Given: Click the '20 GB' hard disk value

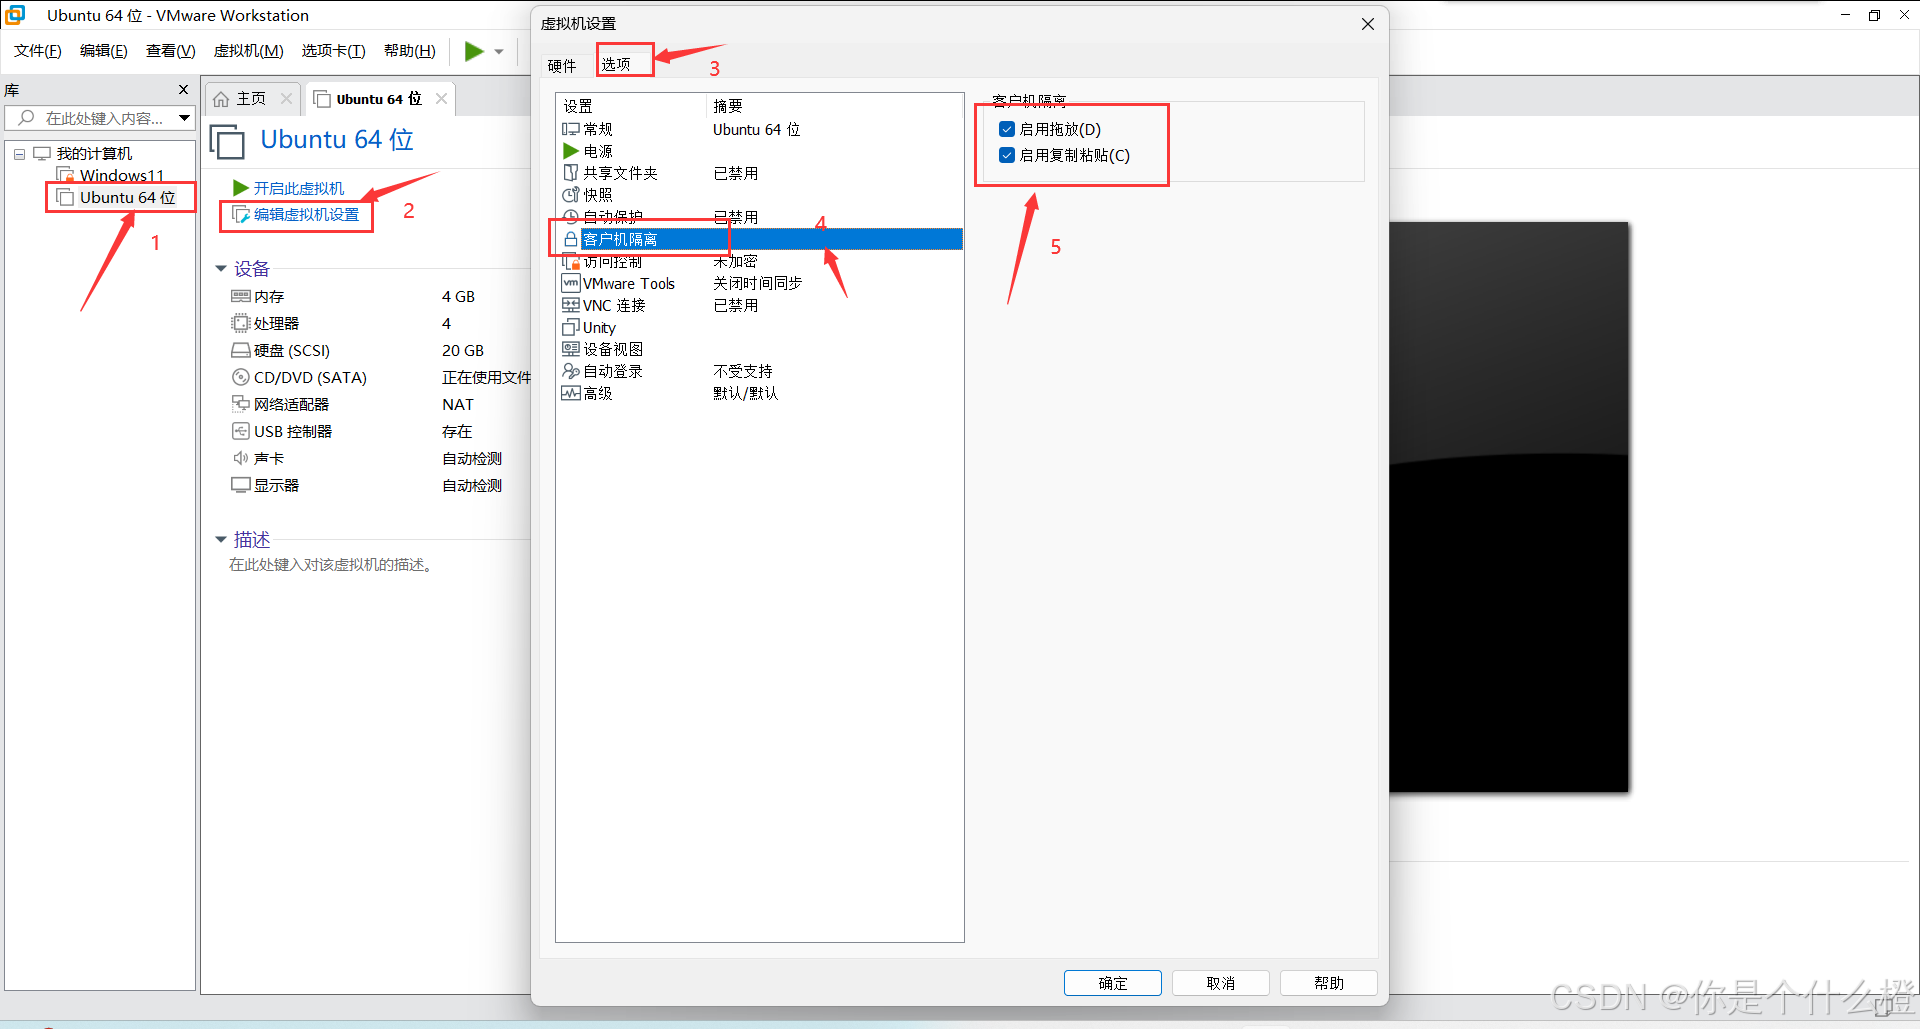Looking at the screenshot, I should pos(463,350).
